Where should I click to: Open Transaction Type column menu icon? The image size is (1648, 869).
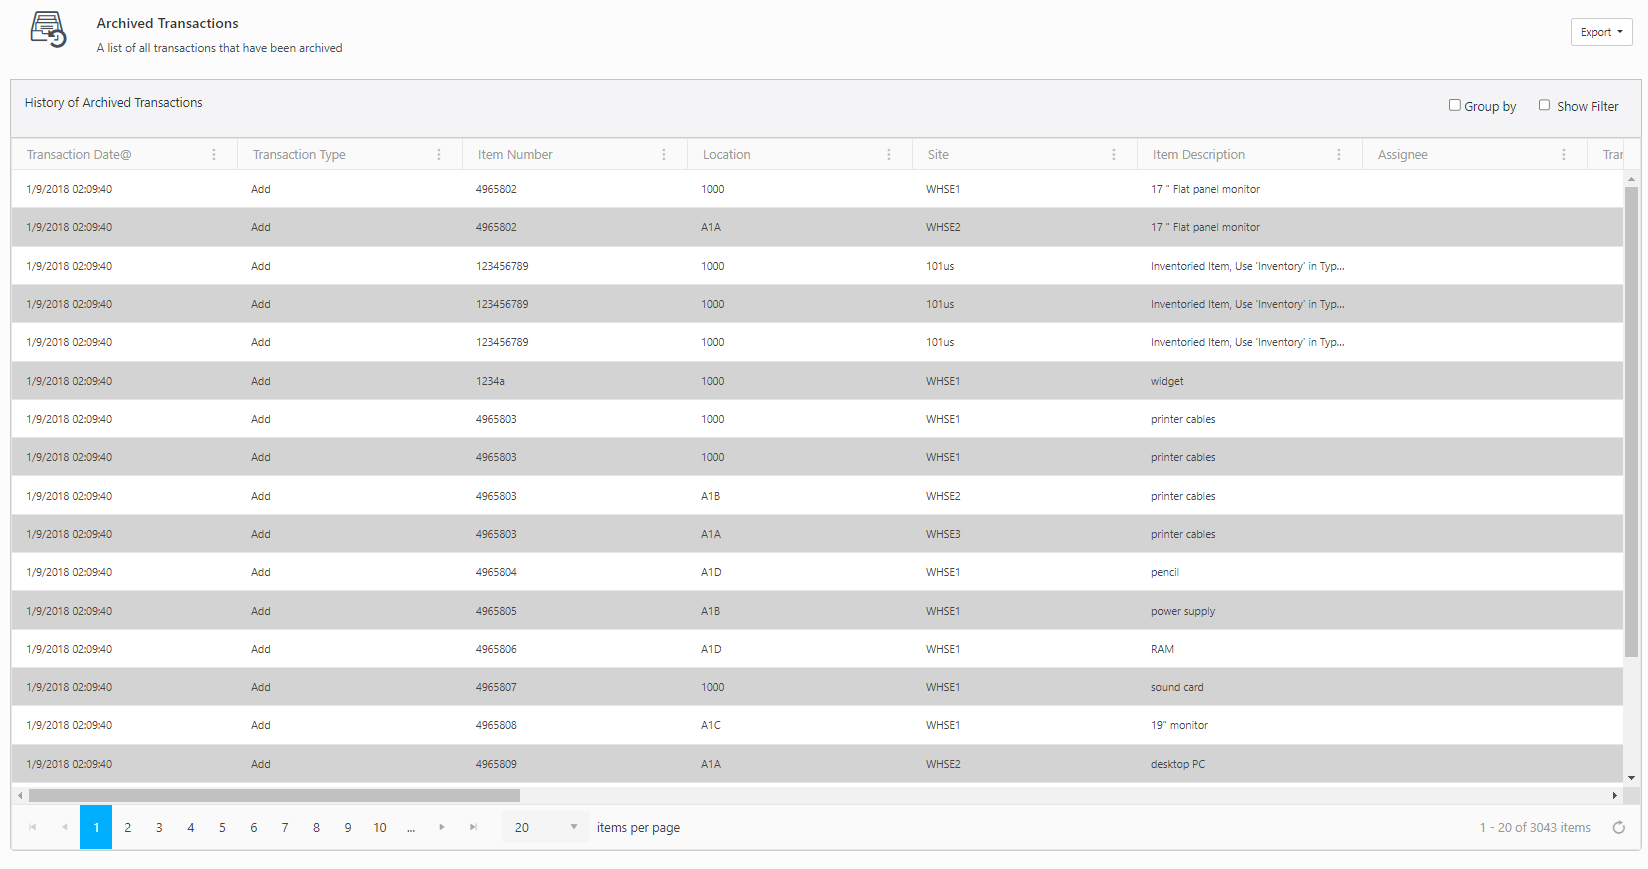[439, 155]
